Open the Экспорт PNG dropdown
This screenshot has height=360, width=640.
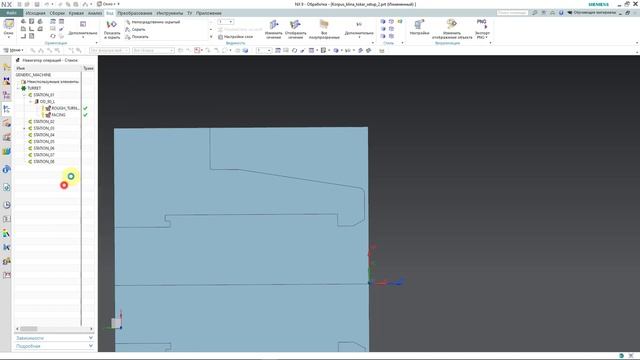(x=482, y=29)
